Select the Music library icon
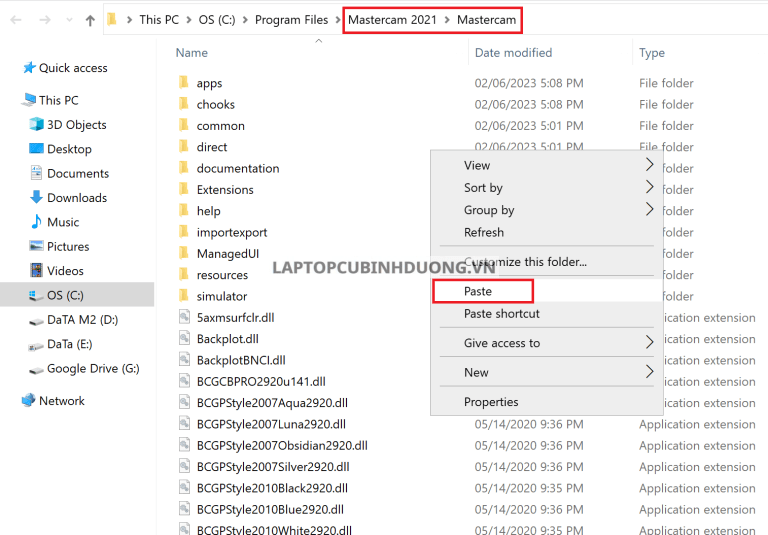This screenshot has width=768, height=535. tap(37, 222)
